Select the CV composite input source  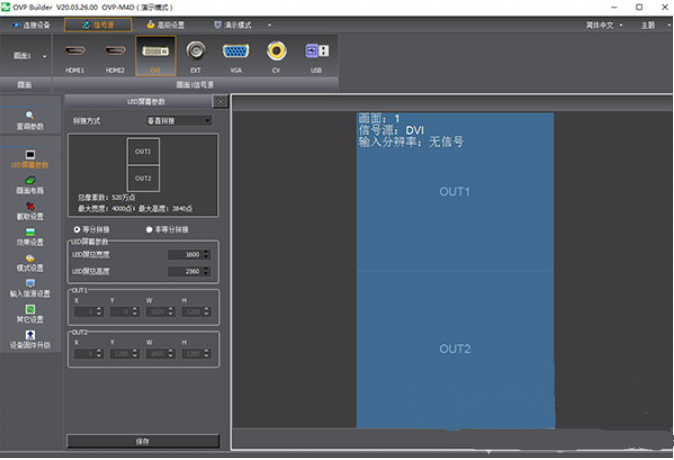[x=276, y=56]
